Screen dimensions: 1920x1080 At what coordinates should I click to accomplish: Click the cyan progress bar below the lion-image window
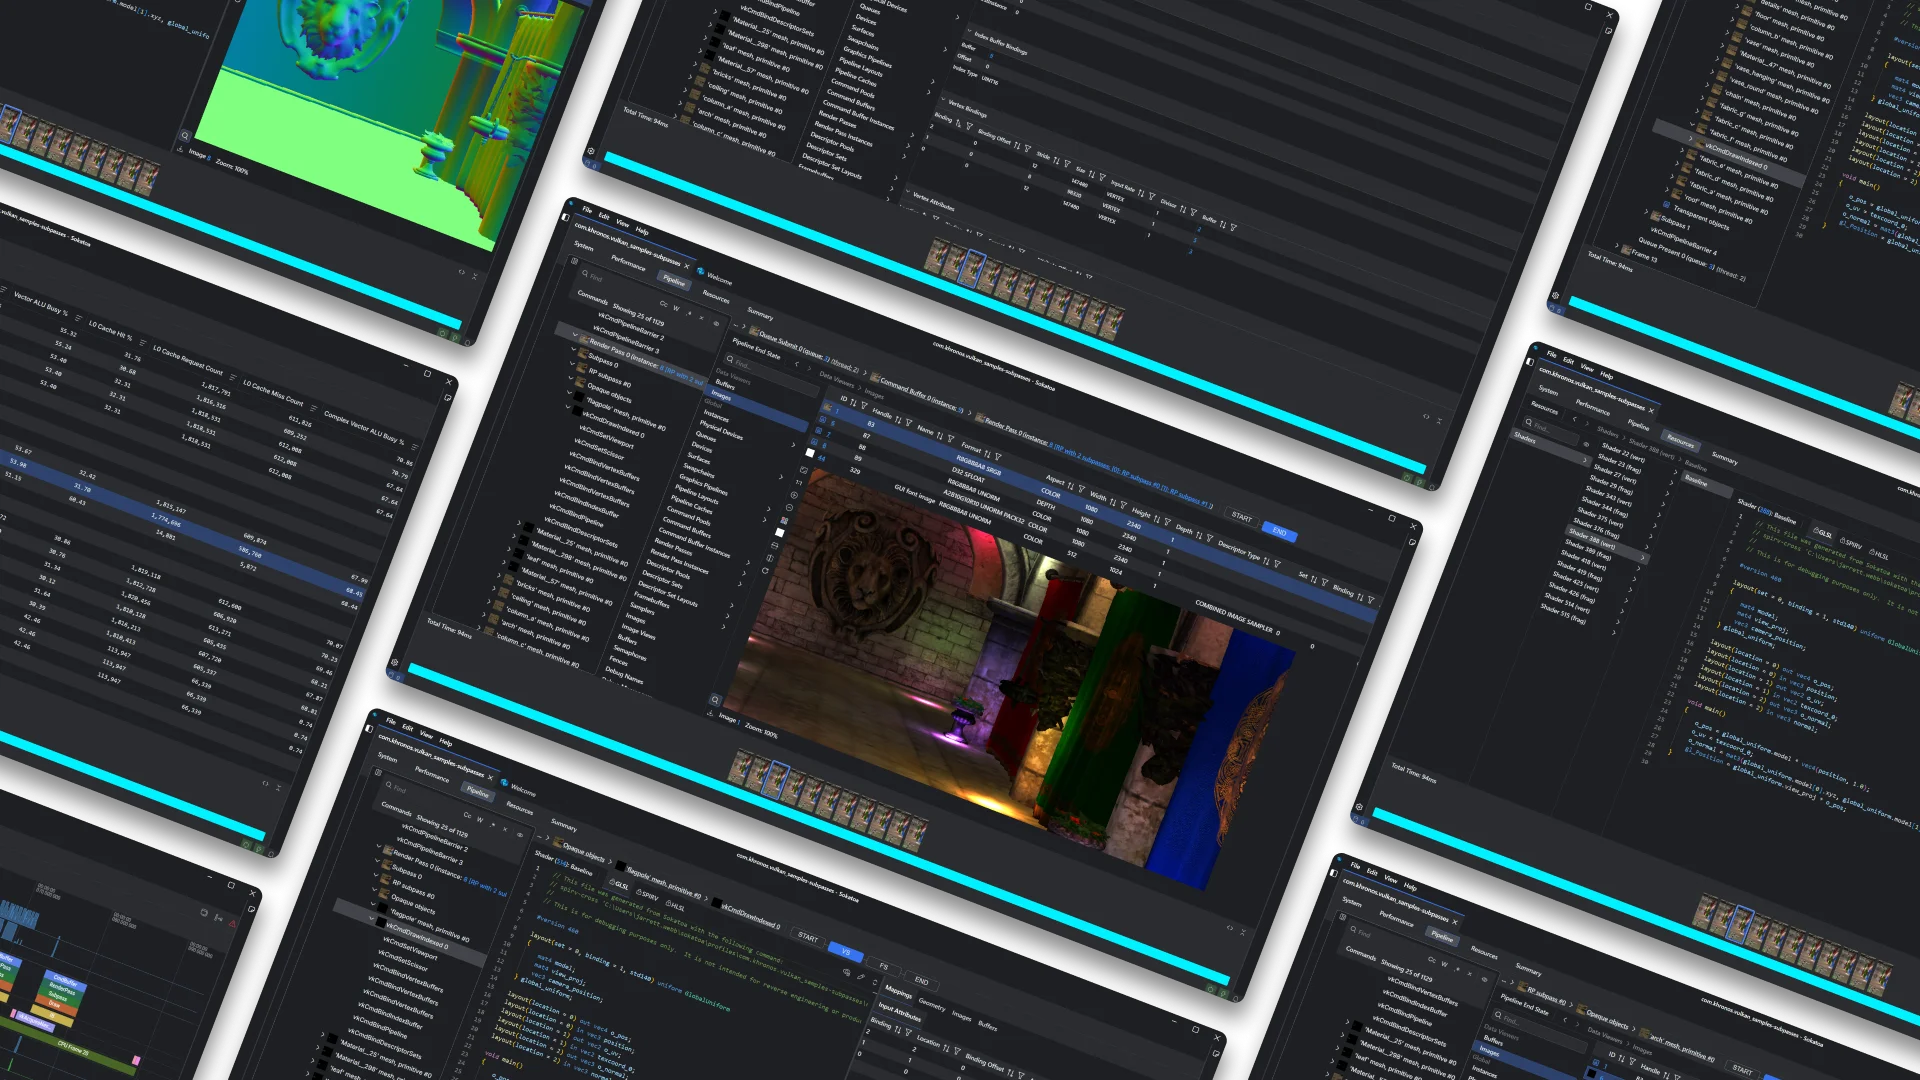(818, 823)
